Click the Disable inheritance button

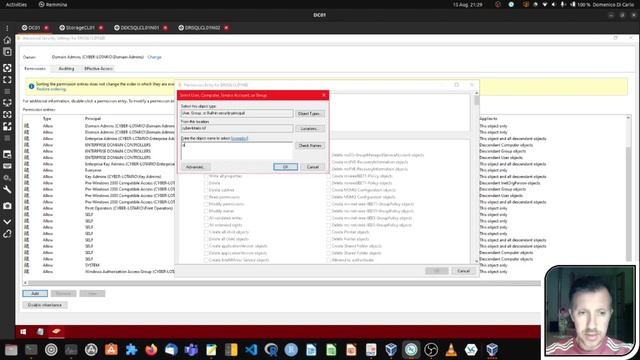[x=44, y=305]
